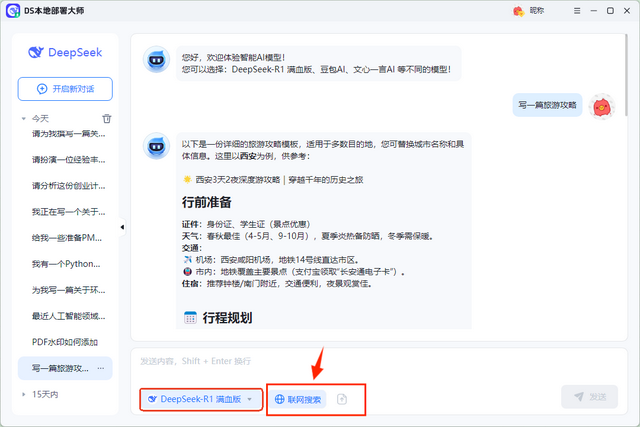The width and height of the screenshot is (640, 427).
Task: Click the metro icon beside 市内
Action: pyautogui.click(x=187, y=271)
